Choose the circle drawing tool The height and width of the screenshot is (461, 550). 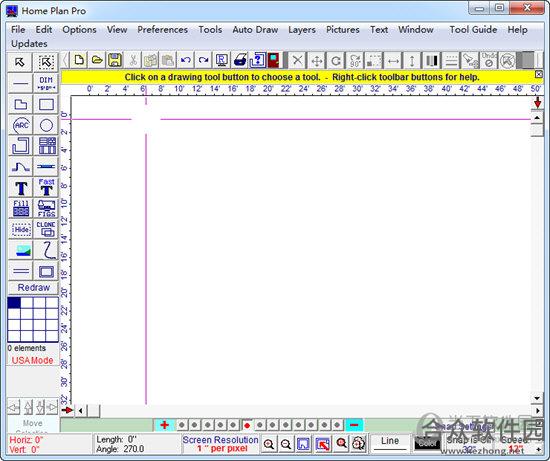tap(46, 125)
